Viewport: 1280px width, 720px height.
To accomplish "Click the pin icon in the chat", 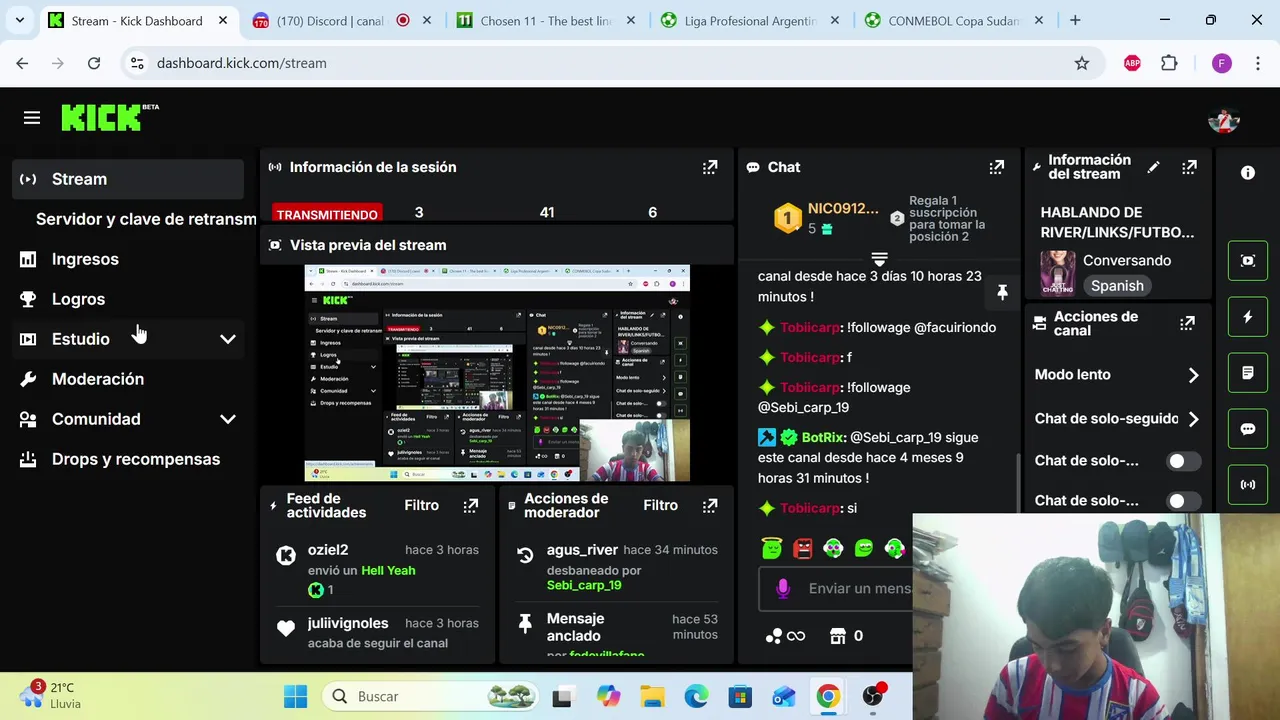I will point(1002,292).
